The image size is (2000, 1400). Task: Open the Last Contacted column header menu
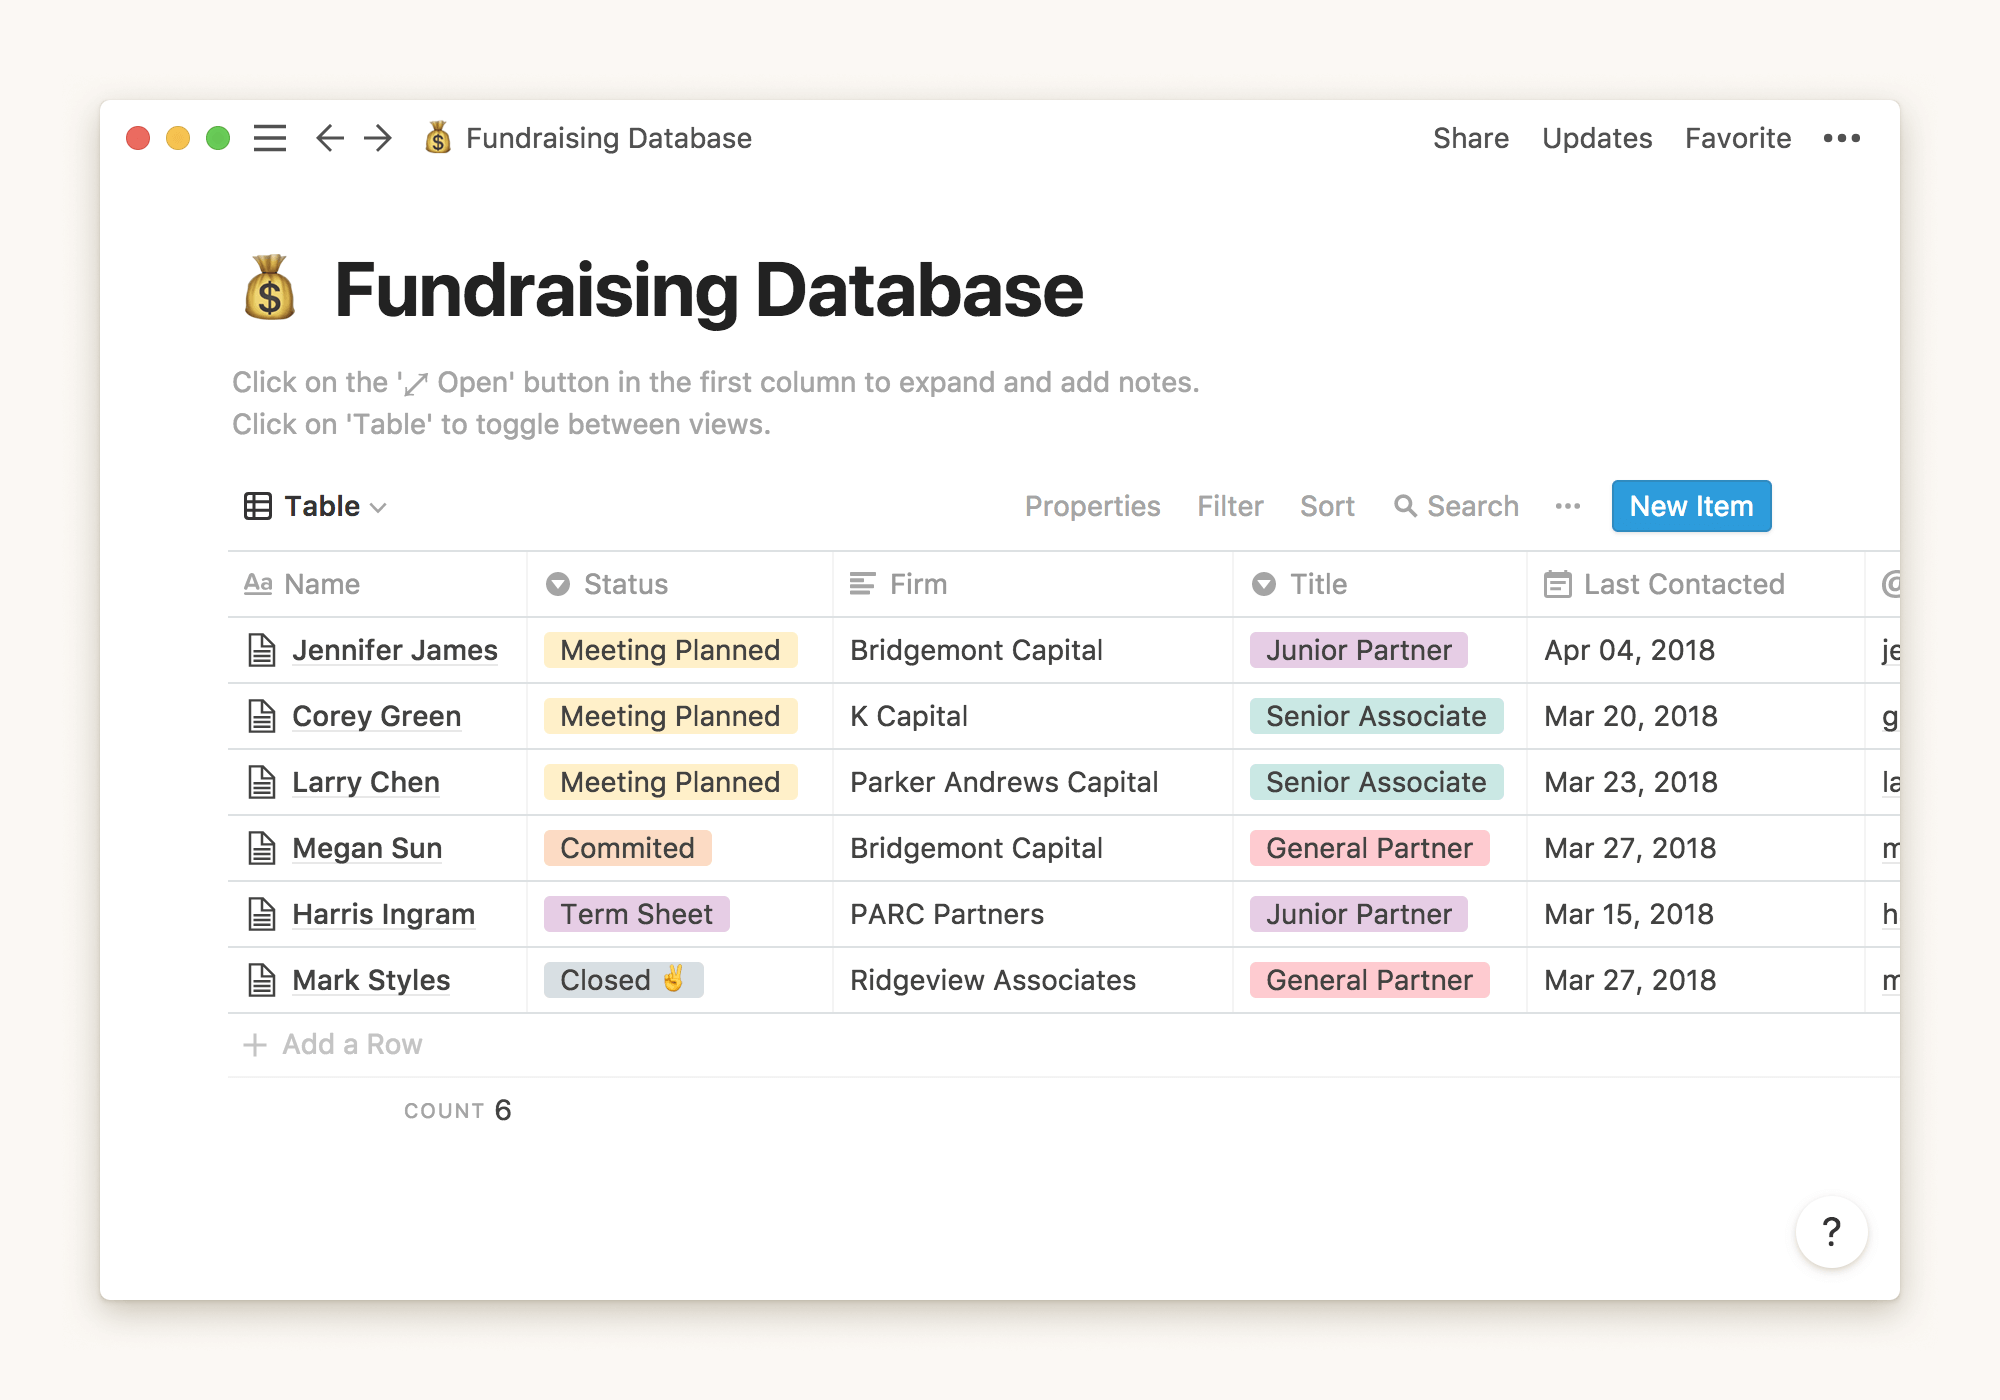(1683, 584)
